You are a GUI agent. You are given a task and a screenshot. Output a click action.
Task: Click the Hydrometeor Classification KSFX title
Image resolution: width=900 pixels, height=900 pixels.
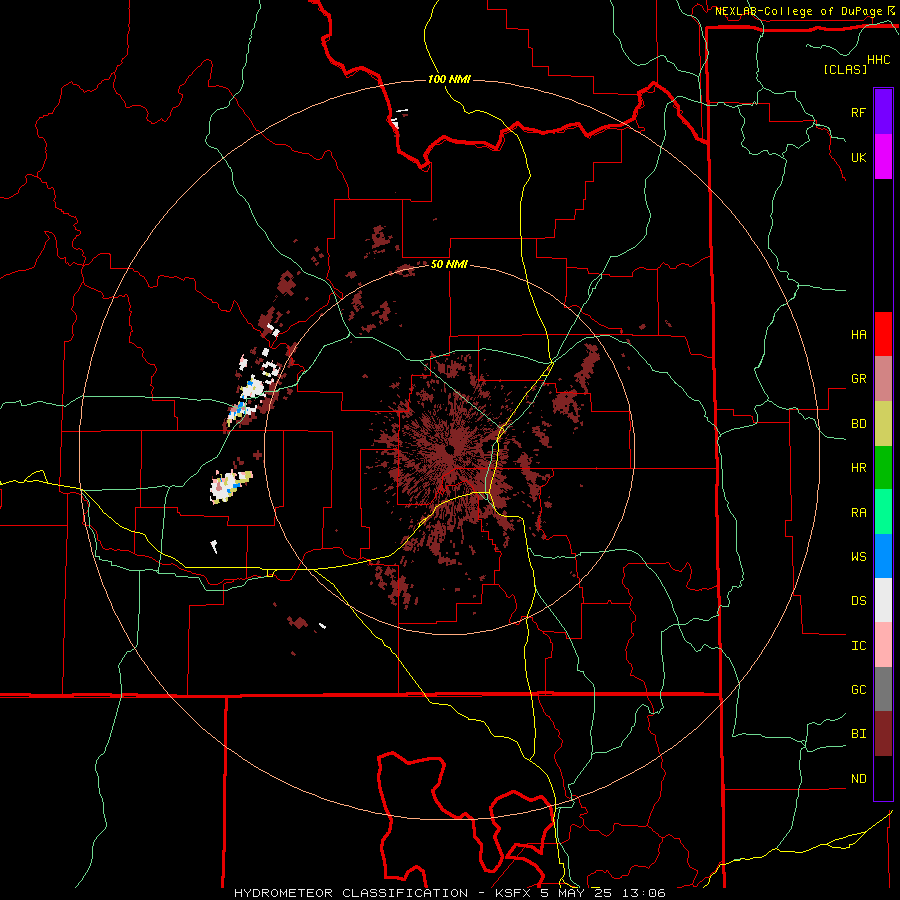click(x=449, y=893)
